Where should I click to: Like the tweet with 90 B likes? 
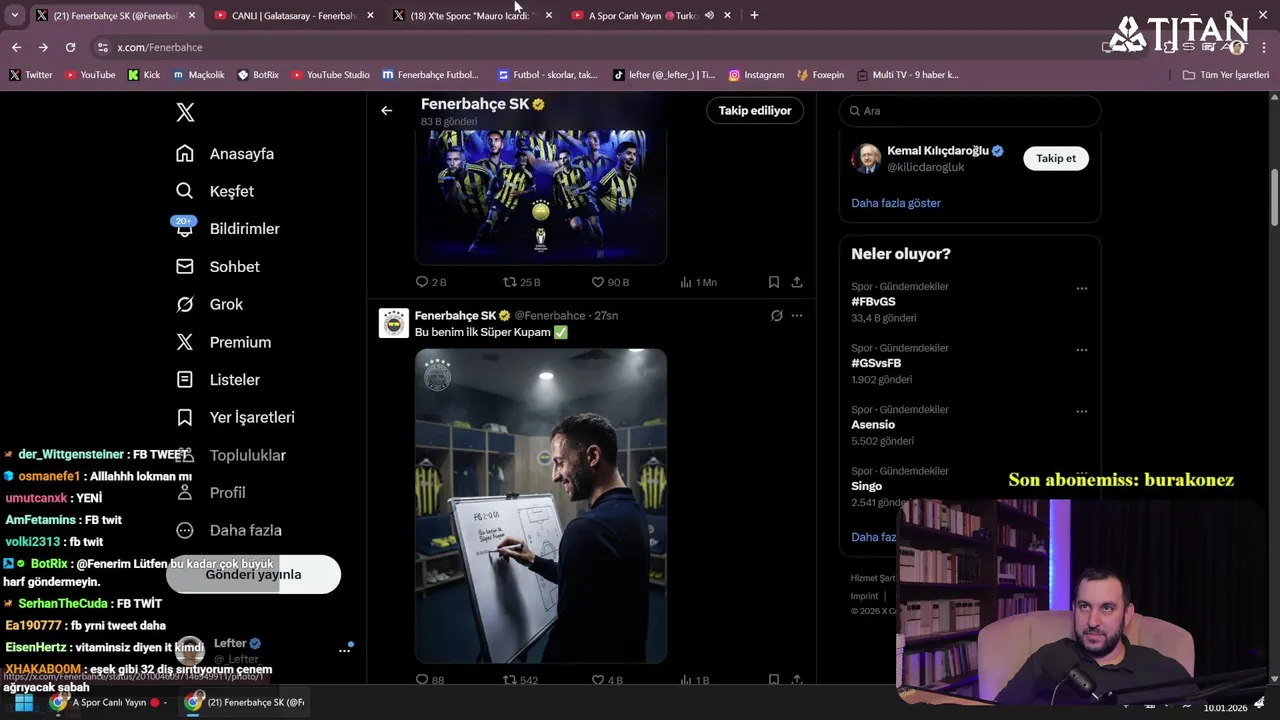[x=610, y=282]
